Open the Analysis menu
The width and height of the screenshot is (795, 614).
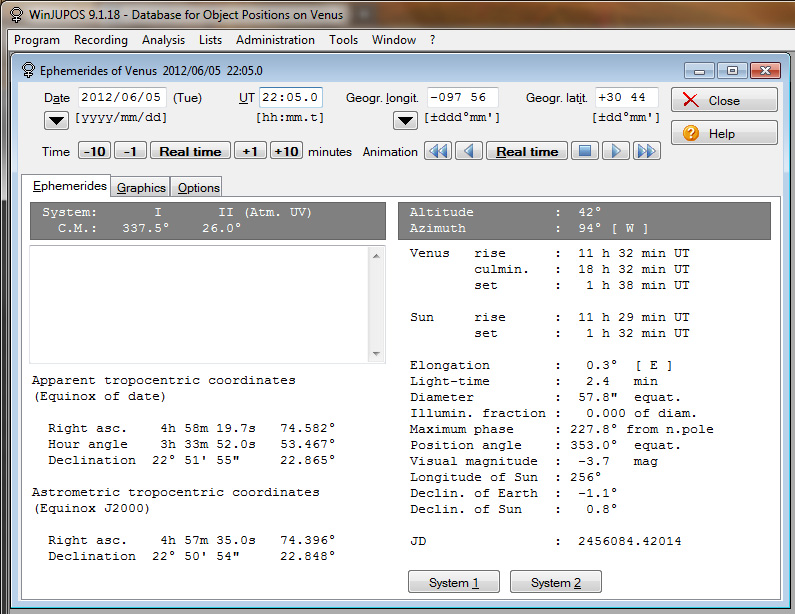point(163,40)
